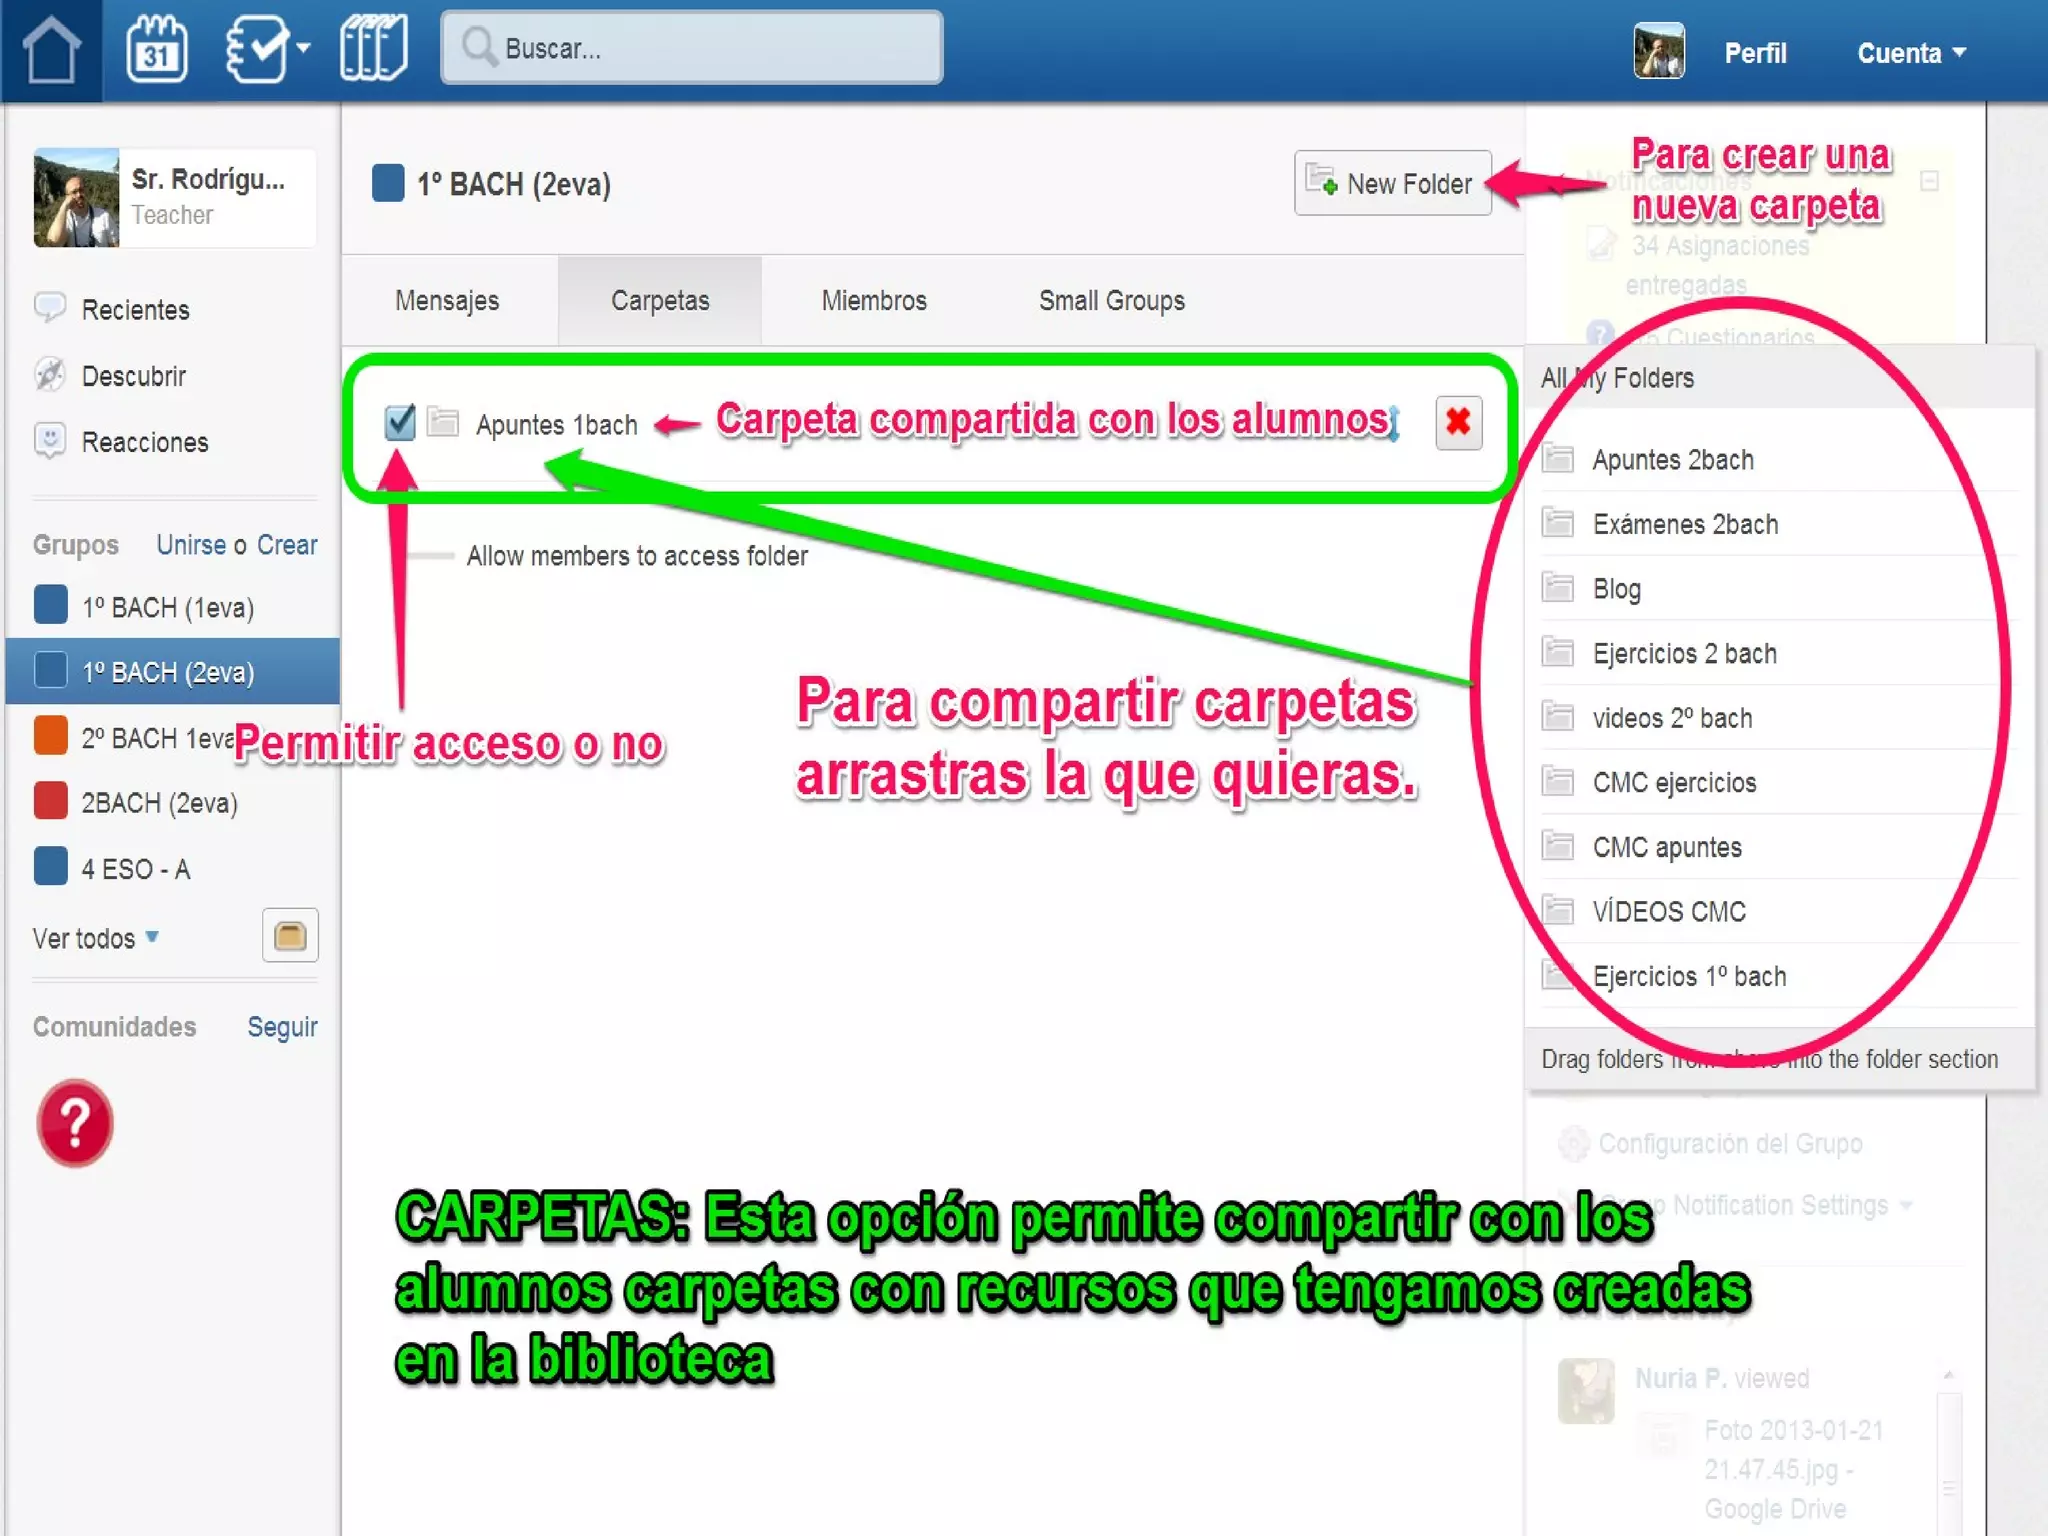Click the Unirse groups link
Screen dimensions: 2048x1536
(x=191, y=545)
